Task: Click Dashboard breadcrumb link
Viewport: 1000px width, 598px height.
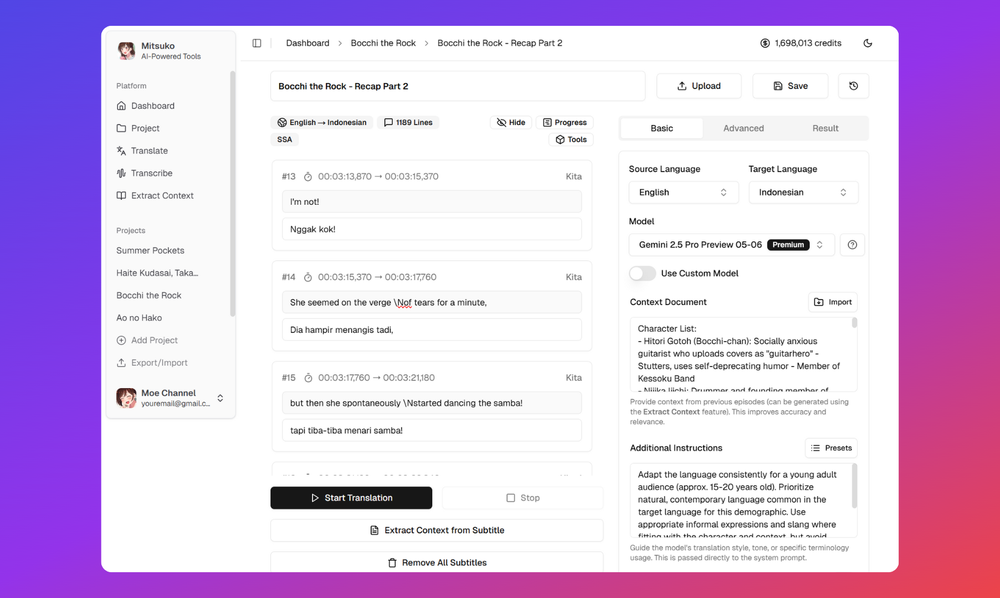Action: click(307, 43)
